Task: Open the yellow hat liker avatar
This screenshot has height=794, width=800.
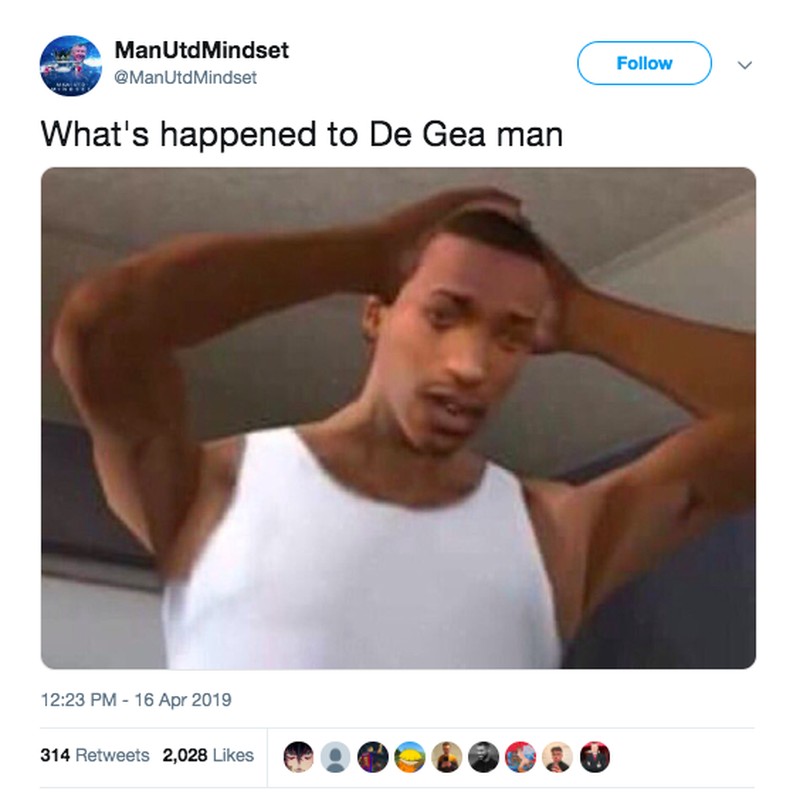Action: [x=410, y=757]
